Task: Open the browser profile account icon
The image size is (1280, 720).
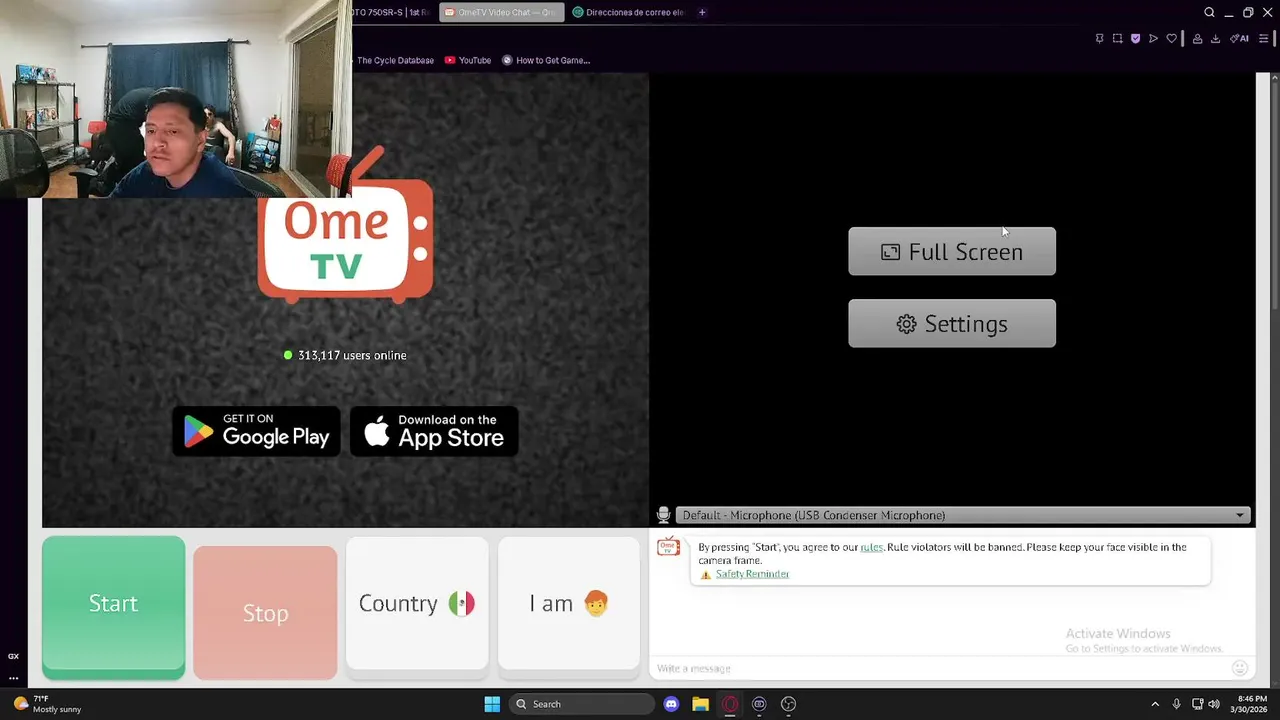Action: point(1197,39)
